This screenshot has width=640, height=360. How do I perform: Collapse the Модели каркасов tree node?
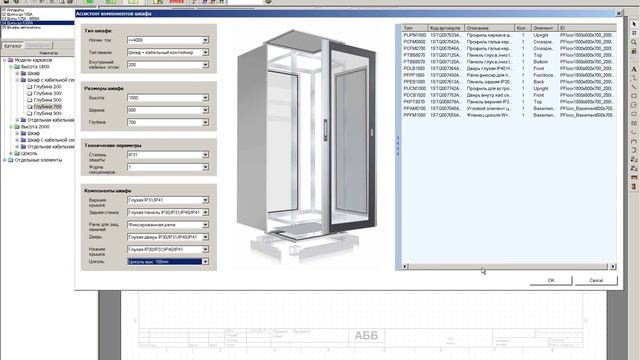[x=4, y=60]
